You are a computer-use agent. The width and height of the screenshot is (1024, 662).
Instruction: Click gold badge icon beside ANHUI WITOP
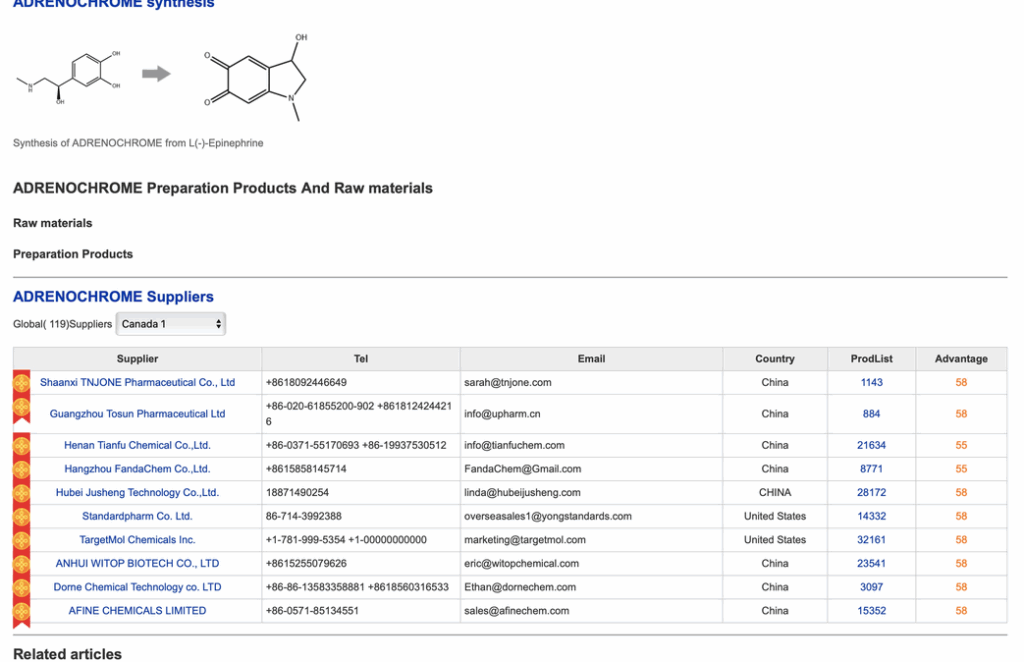[x=22, y=563]
